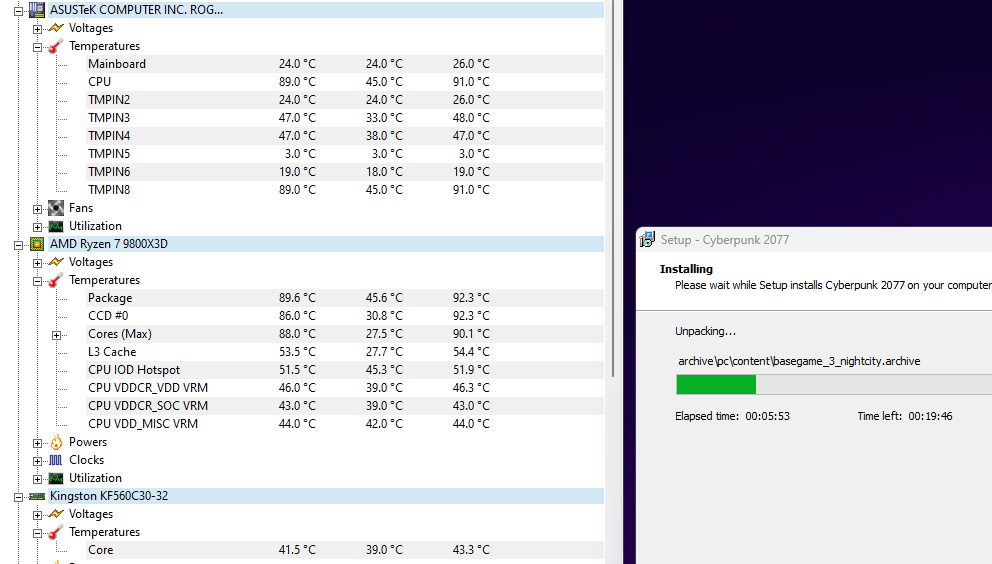Screen dimensions: 992x564
Task: Click the thermometer icon under AMD Ryzen Temperatures
Action: [56, 280]
